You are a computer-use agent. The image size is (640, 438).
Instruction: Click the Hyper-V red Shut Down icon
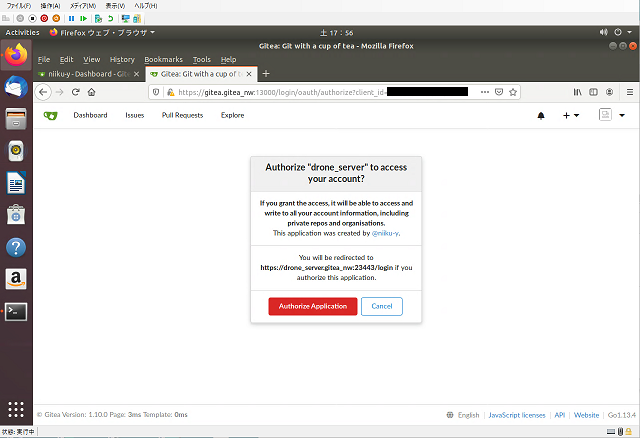[x=44, y=18]
